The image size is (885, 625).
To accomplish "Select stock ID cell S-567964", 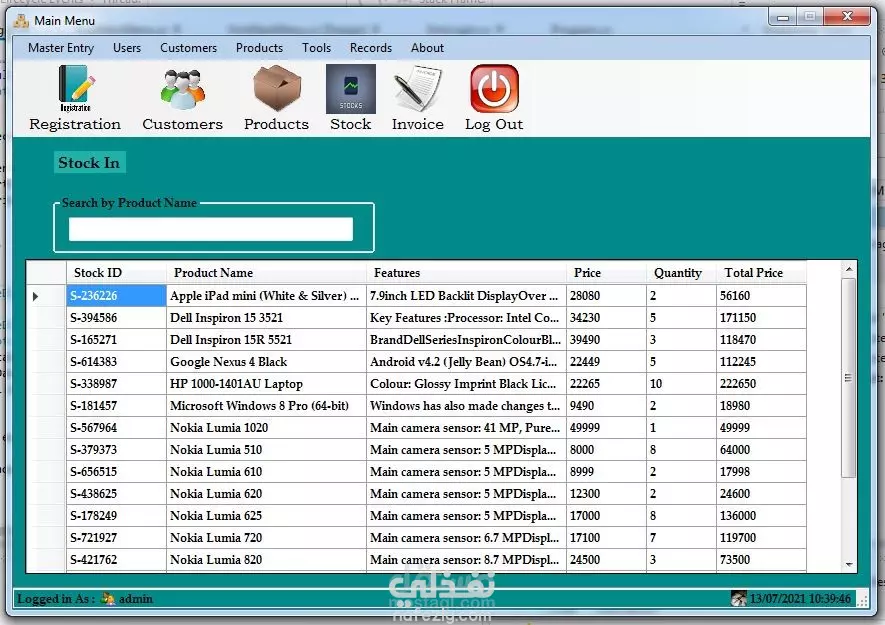I will pyautogui.click(x=116, y=428).
